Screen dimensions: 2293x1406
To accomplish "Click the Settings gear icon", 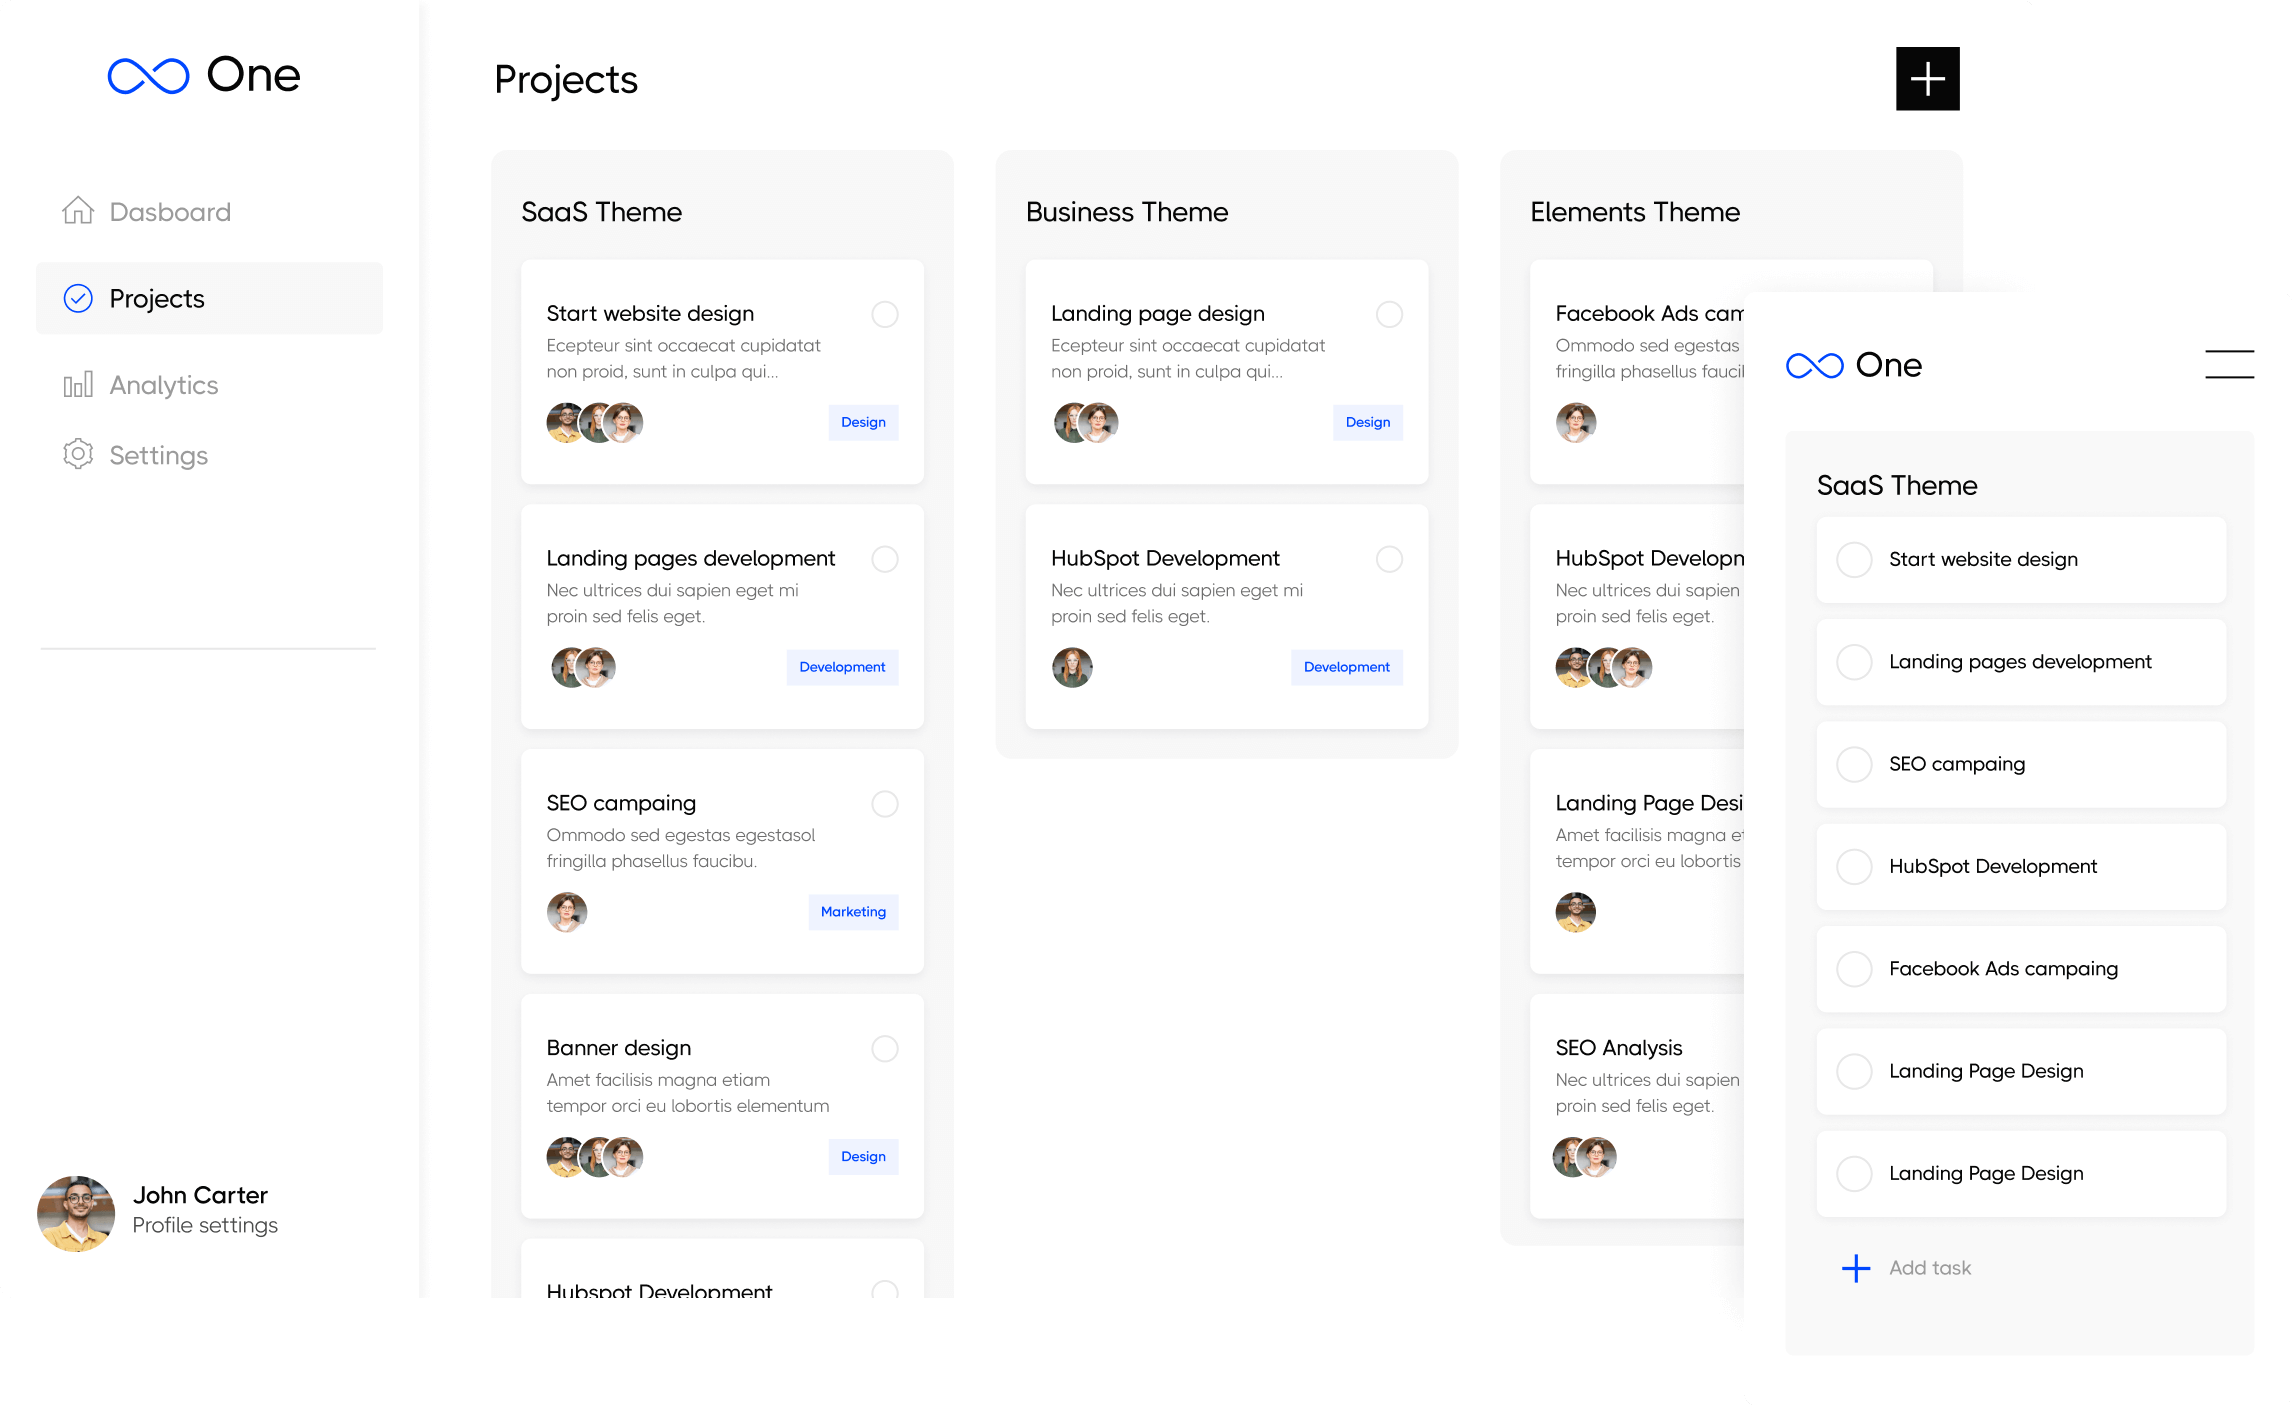I will 78,454.
